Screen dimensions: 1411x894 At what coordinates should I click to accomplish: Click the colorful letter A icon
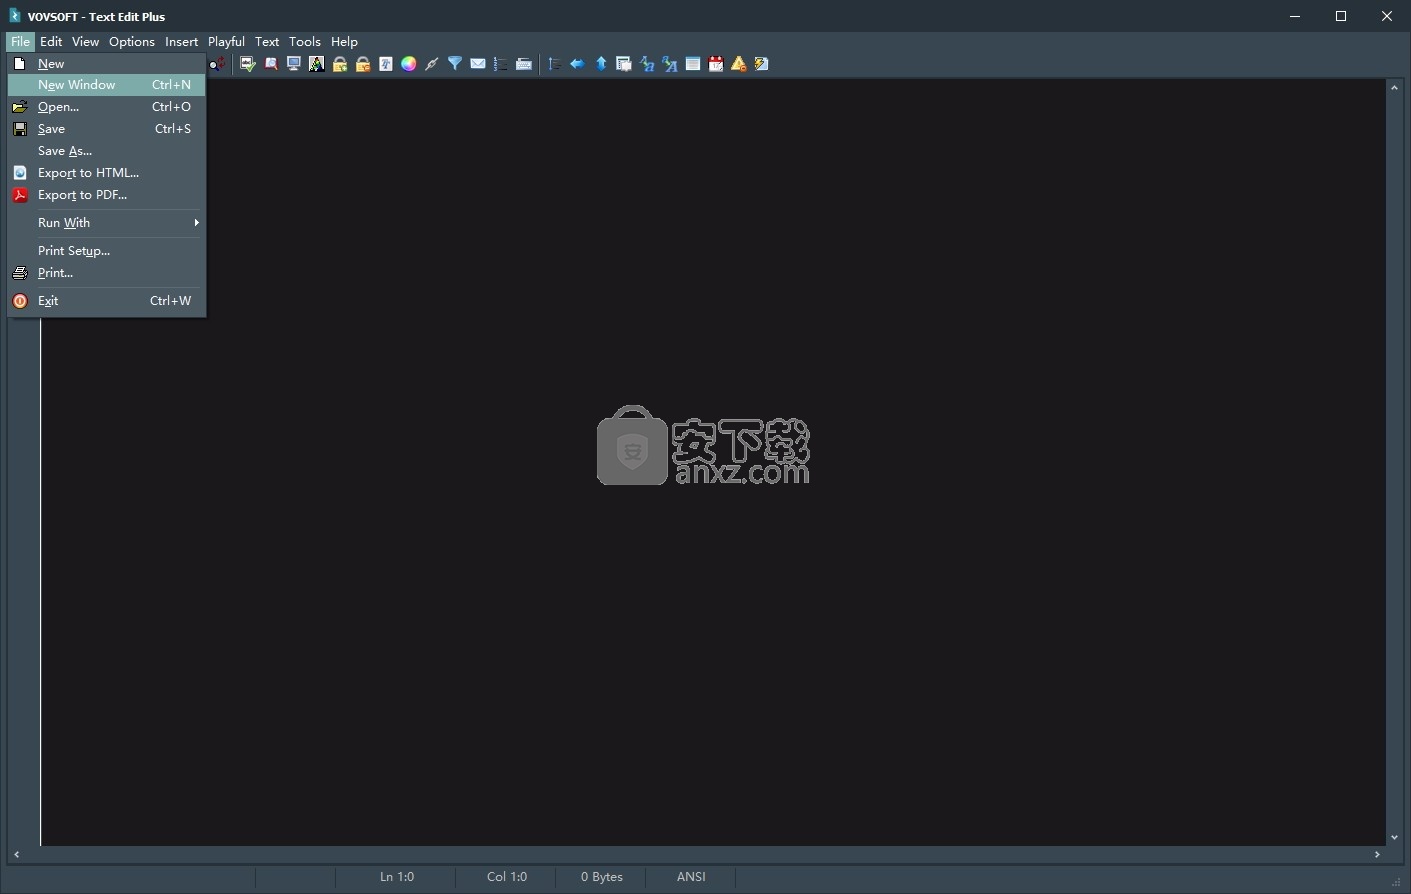coord(317,64)
